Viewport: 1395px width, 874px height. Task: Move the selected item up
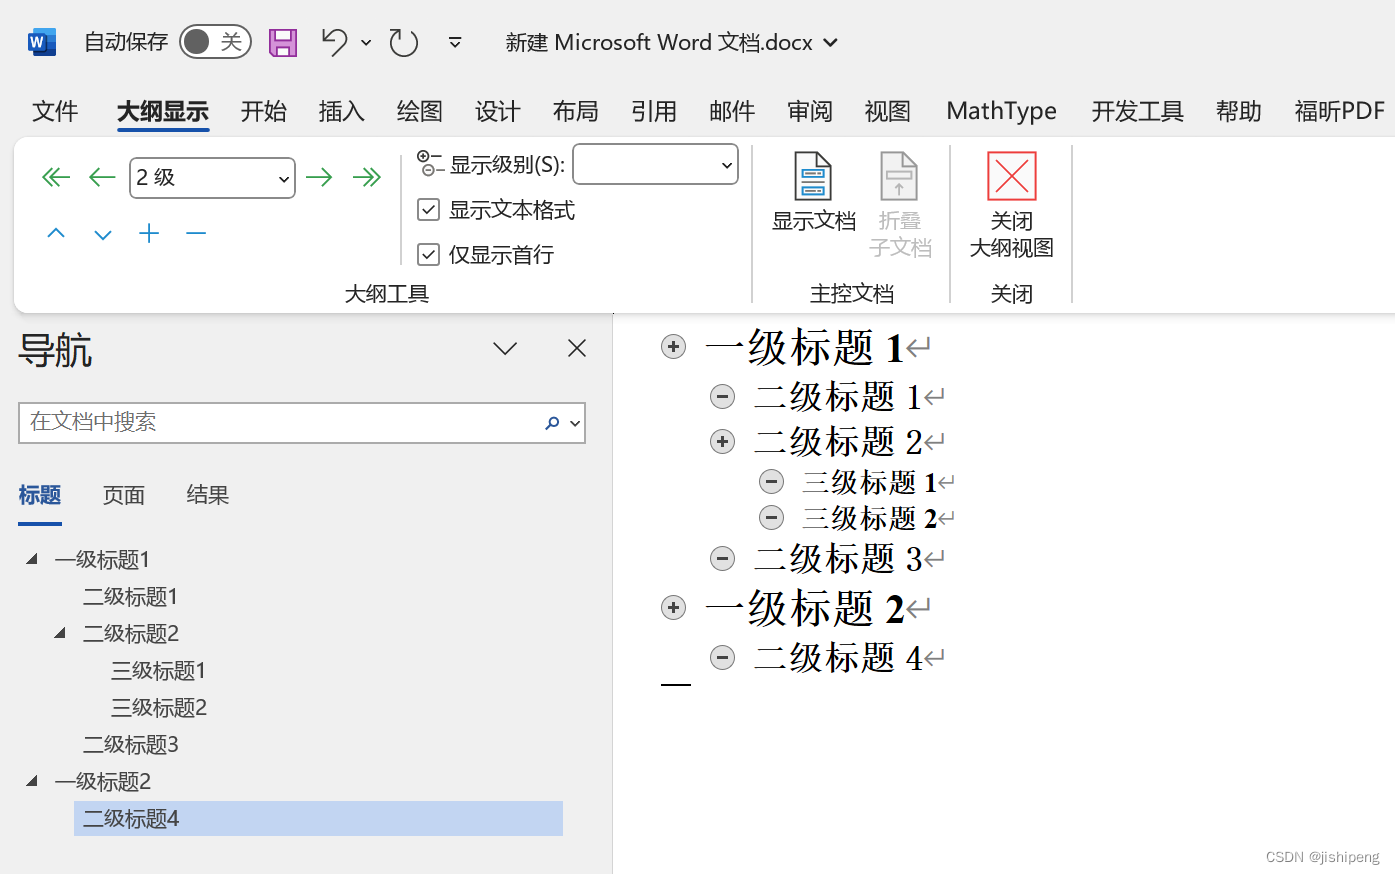(x=56, y=234)
